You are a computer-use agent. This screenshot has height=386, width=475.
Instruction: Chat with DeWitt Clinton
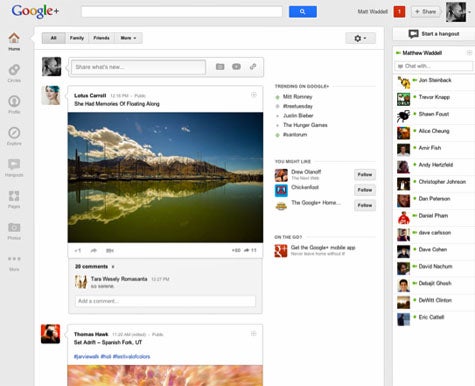(435, 300)
